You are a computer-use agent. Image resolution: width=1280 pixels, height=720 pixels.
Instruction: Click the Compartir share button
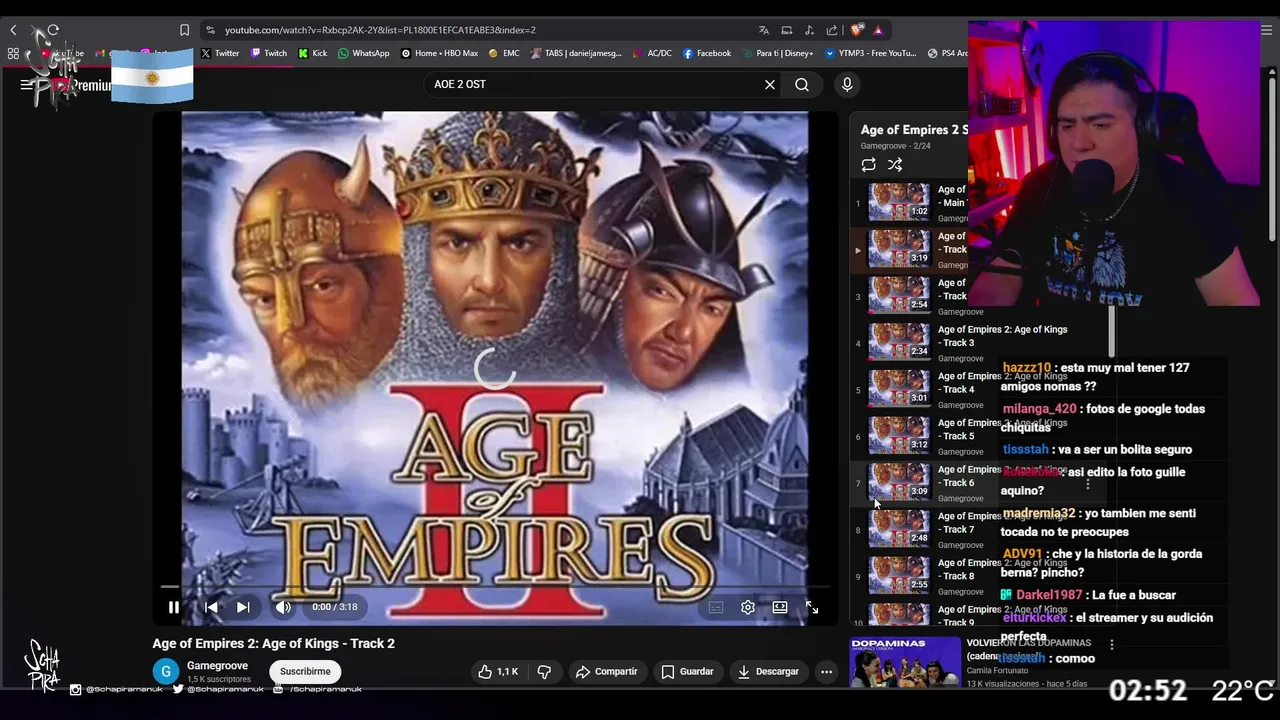(607, 672)
